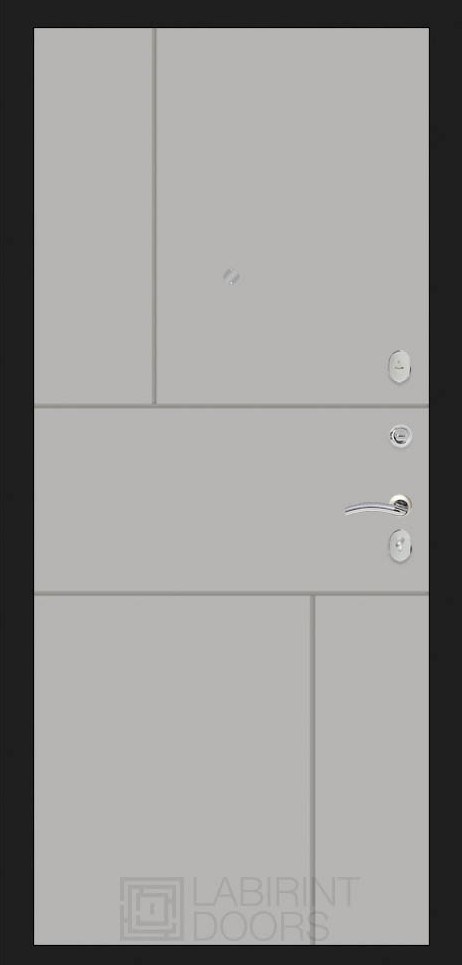Select the narrow lower-right door panel
The height and width of the screenshot is (965, 462).
click(372, 769)
